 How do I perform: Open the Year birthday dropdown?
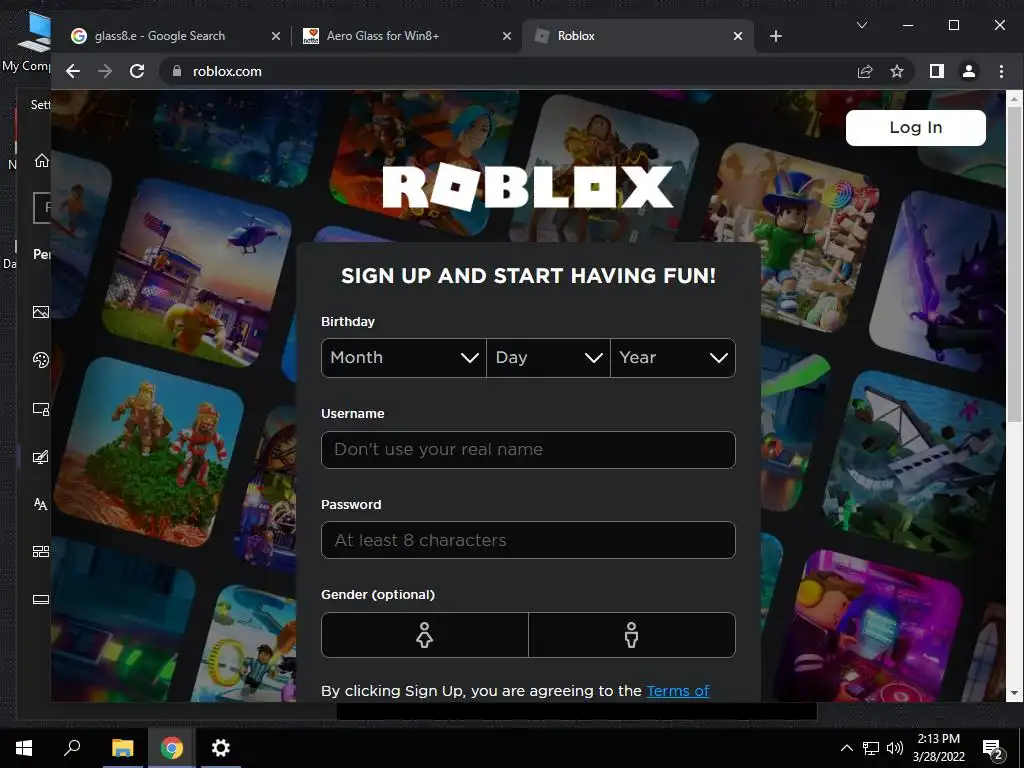pyautogui.click(x=673, y=358)
